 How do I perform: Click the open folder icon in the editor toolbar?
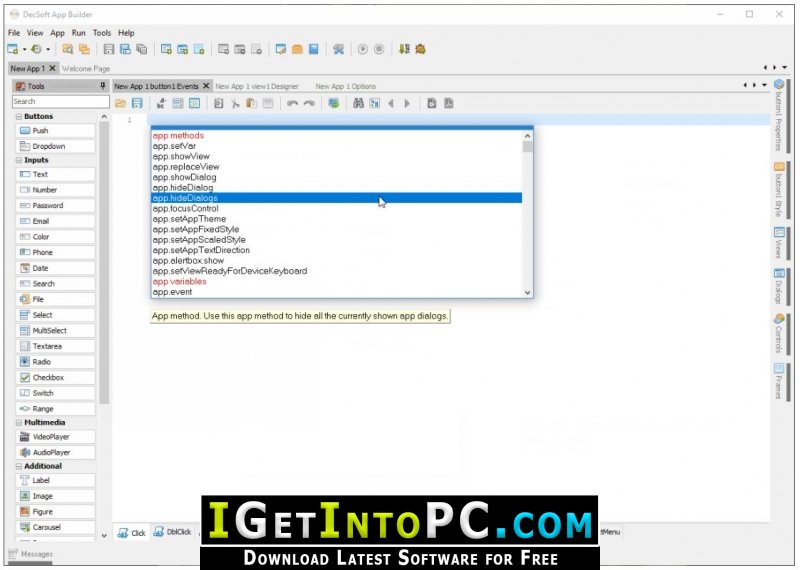120,104
